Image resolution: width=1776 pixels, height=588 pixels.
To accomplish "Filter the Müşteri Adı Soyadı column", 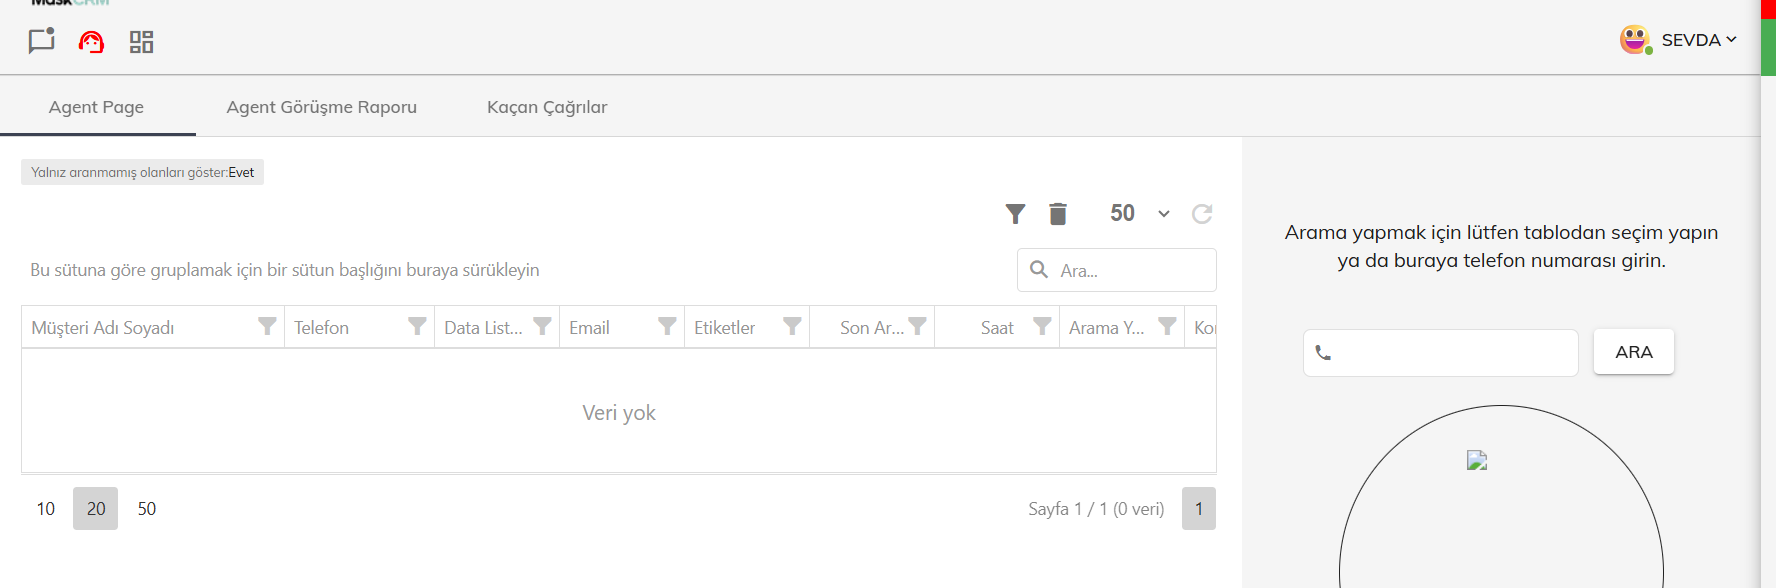I will [x=267, y=327].
